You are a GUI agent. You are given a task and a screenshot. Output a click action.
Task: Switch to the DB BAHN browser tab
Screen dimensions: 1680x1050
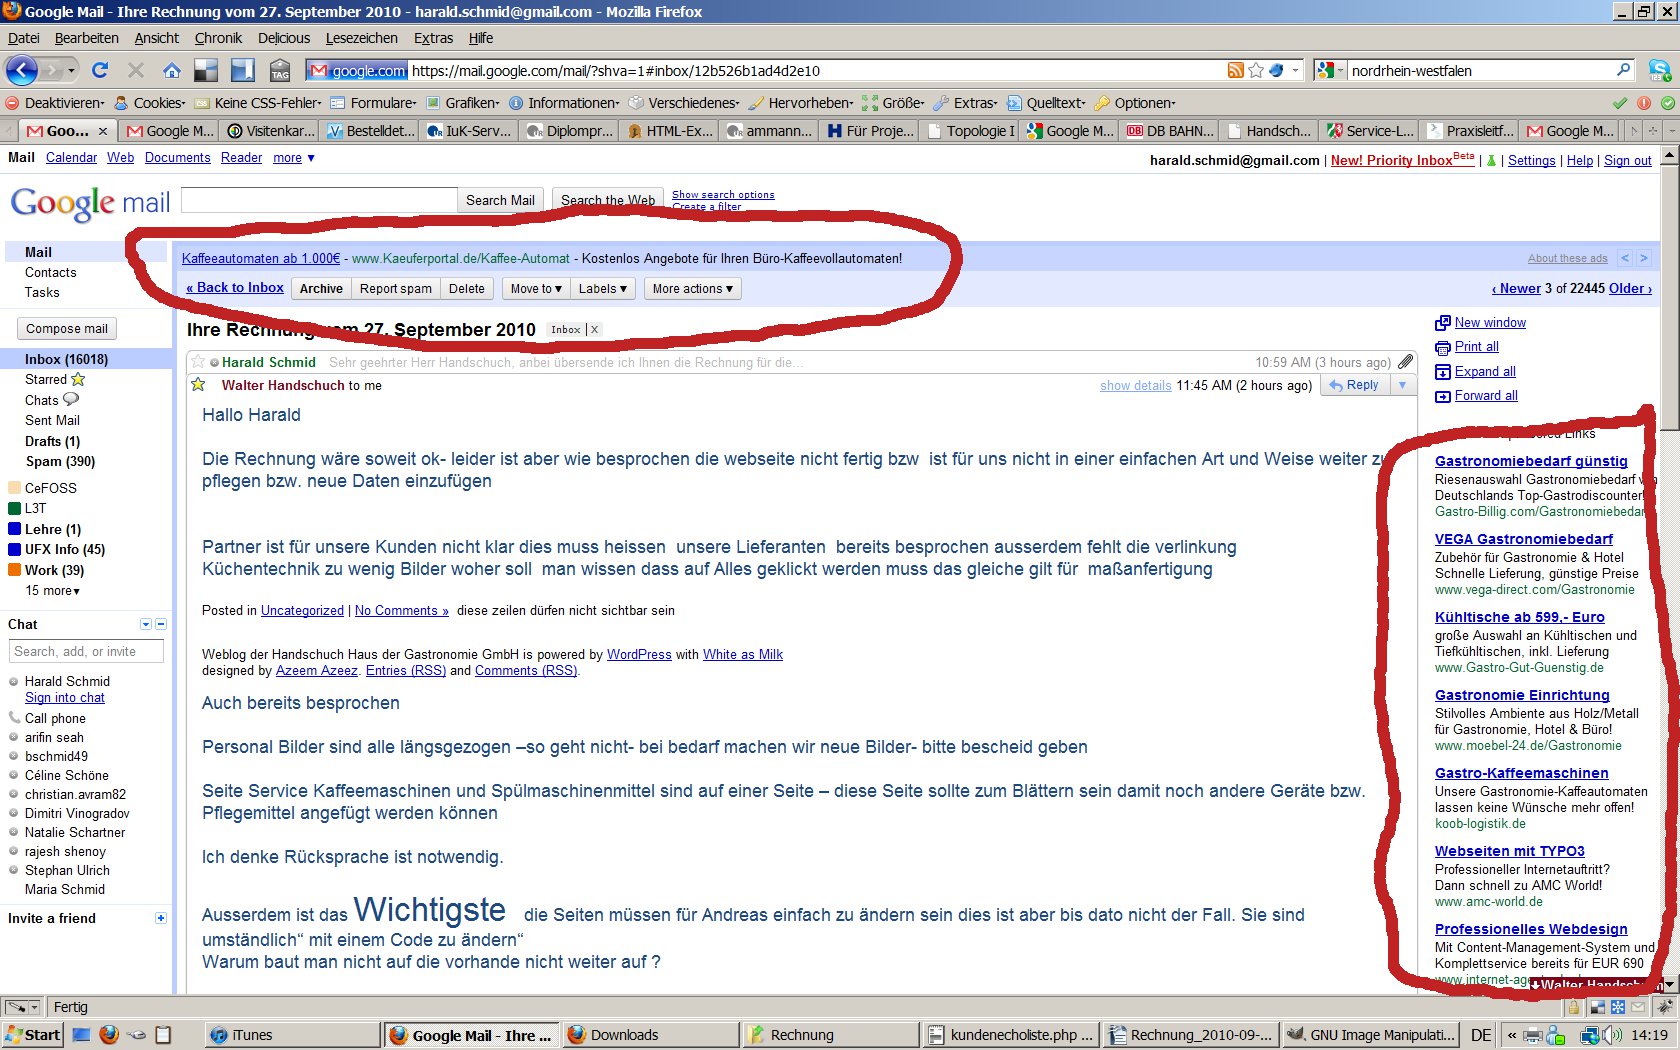click(1169, 131)
